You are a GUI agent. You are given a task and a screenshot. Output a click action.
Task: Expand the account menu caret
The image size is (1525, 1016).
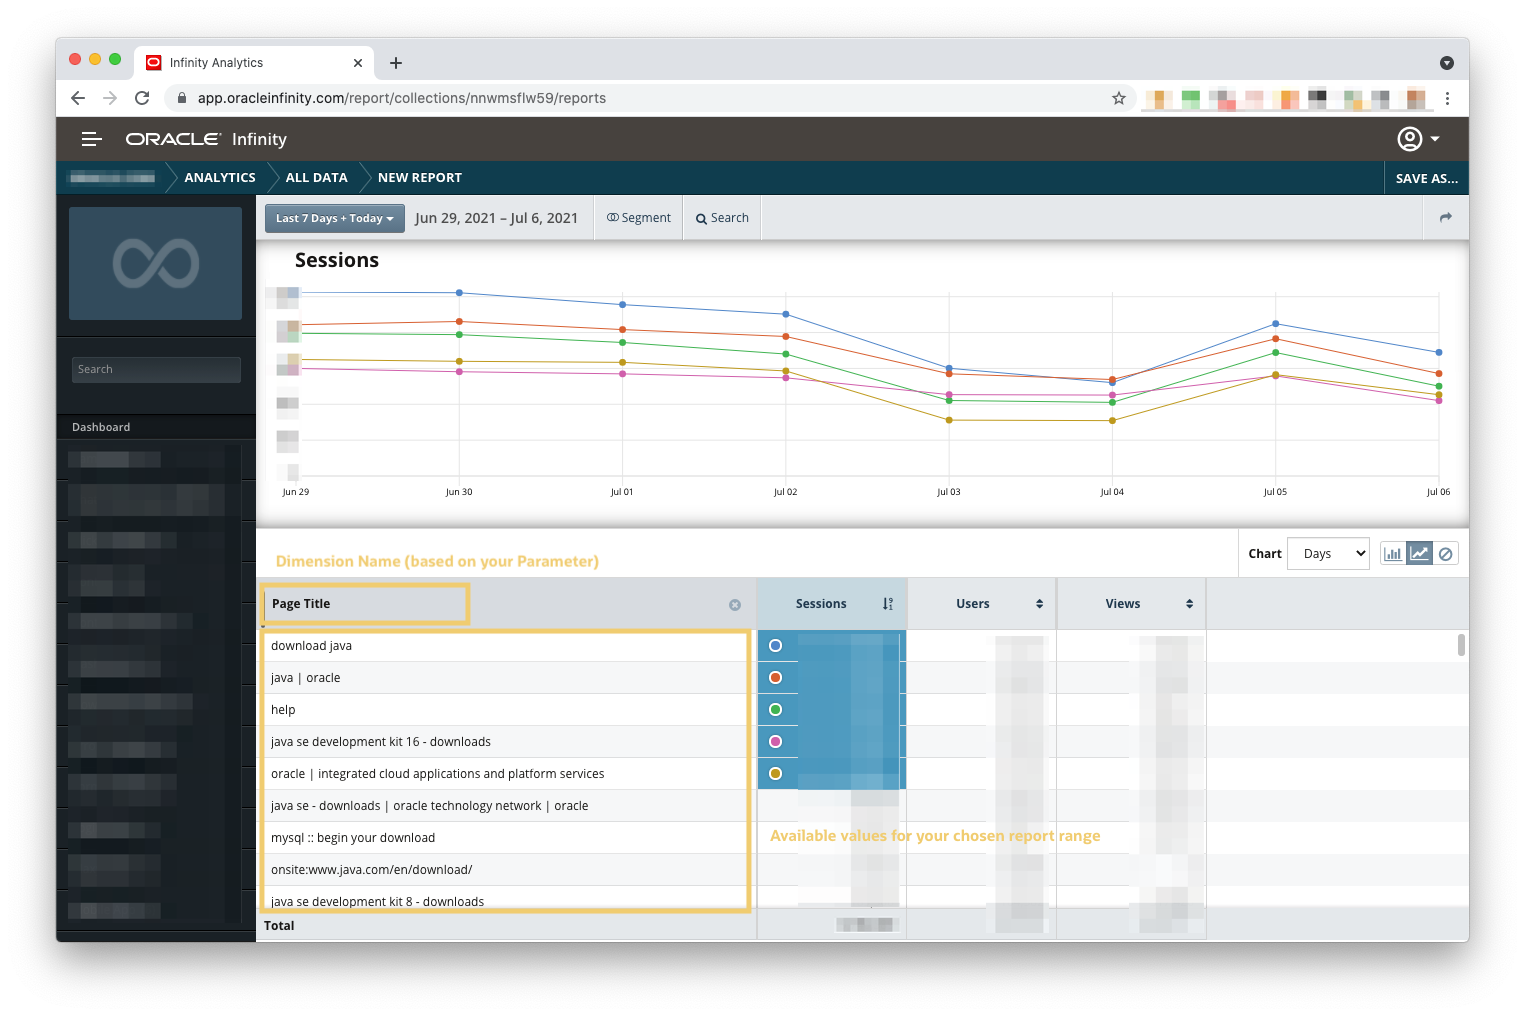click(x=1435, y=139)
